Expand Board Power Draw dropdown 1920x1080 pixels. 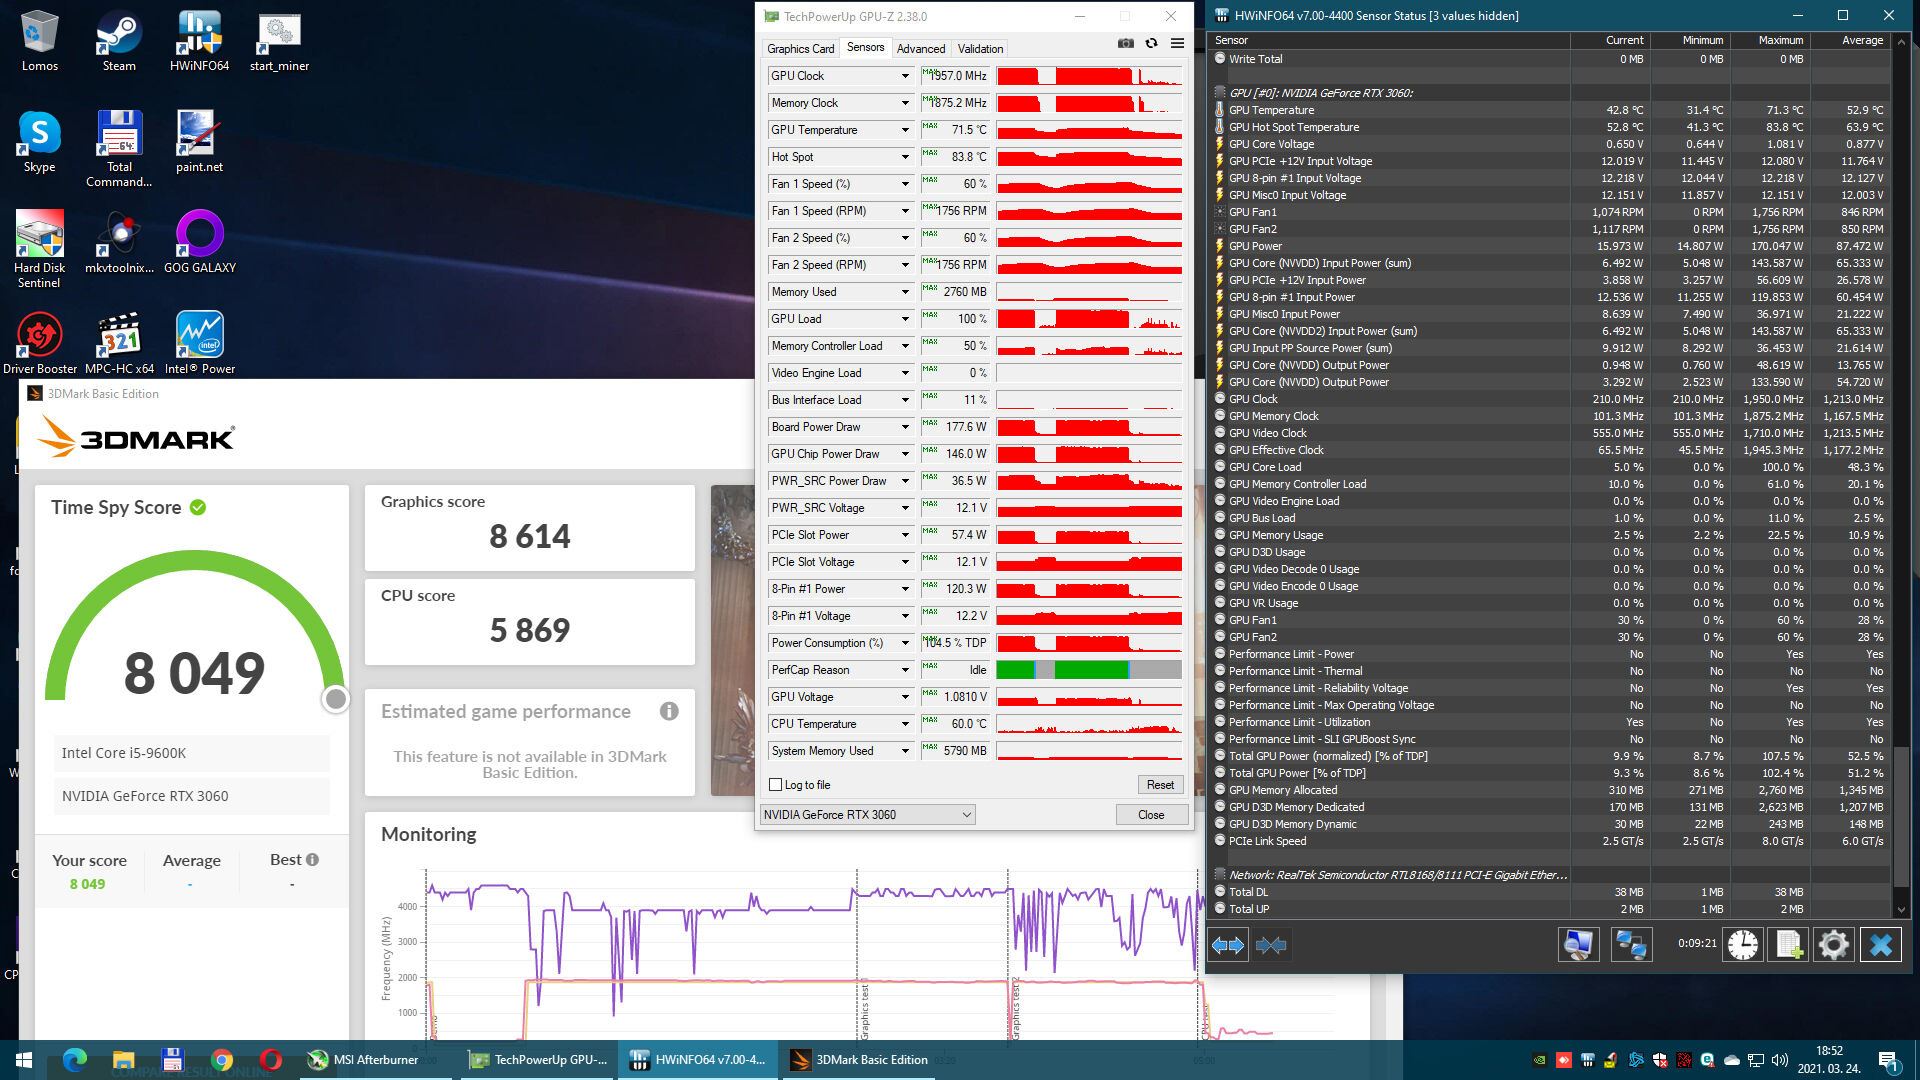click(905, 427)
